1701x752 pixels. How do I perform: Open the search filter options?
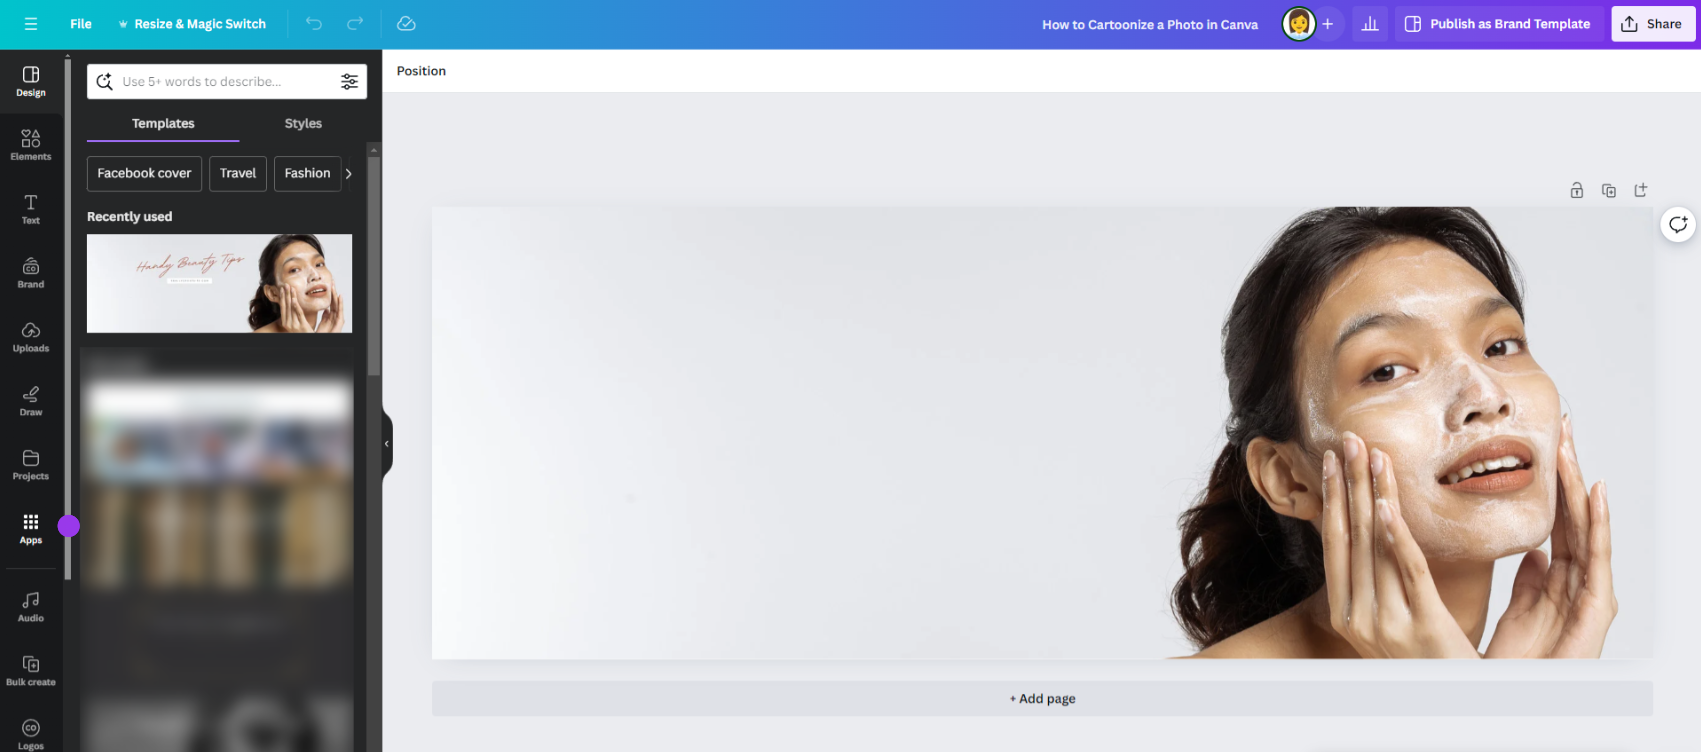click(x=349, y=82)
